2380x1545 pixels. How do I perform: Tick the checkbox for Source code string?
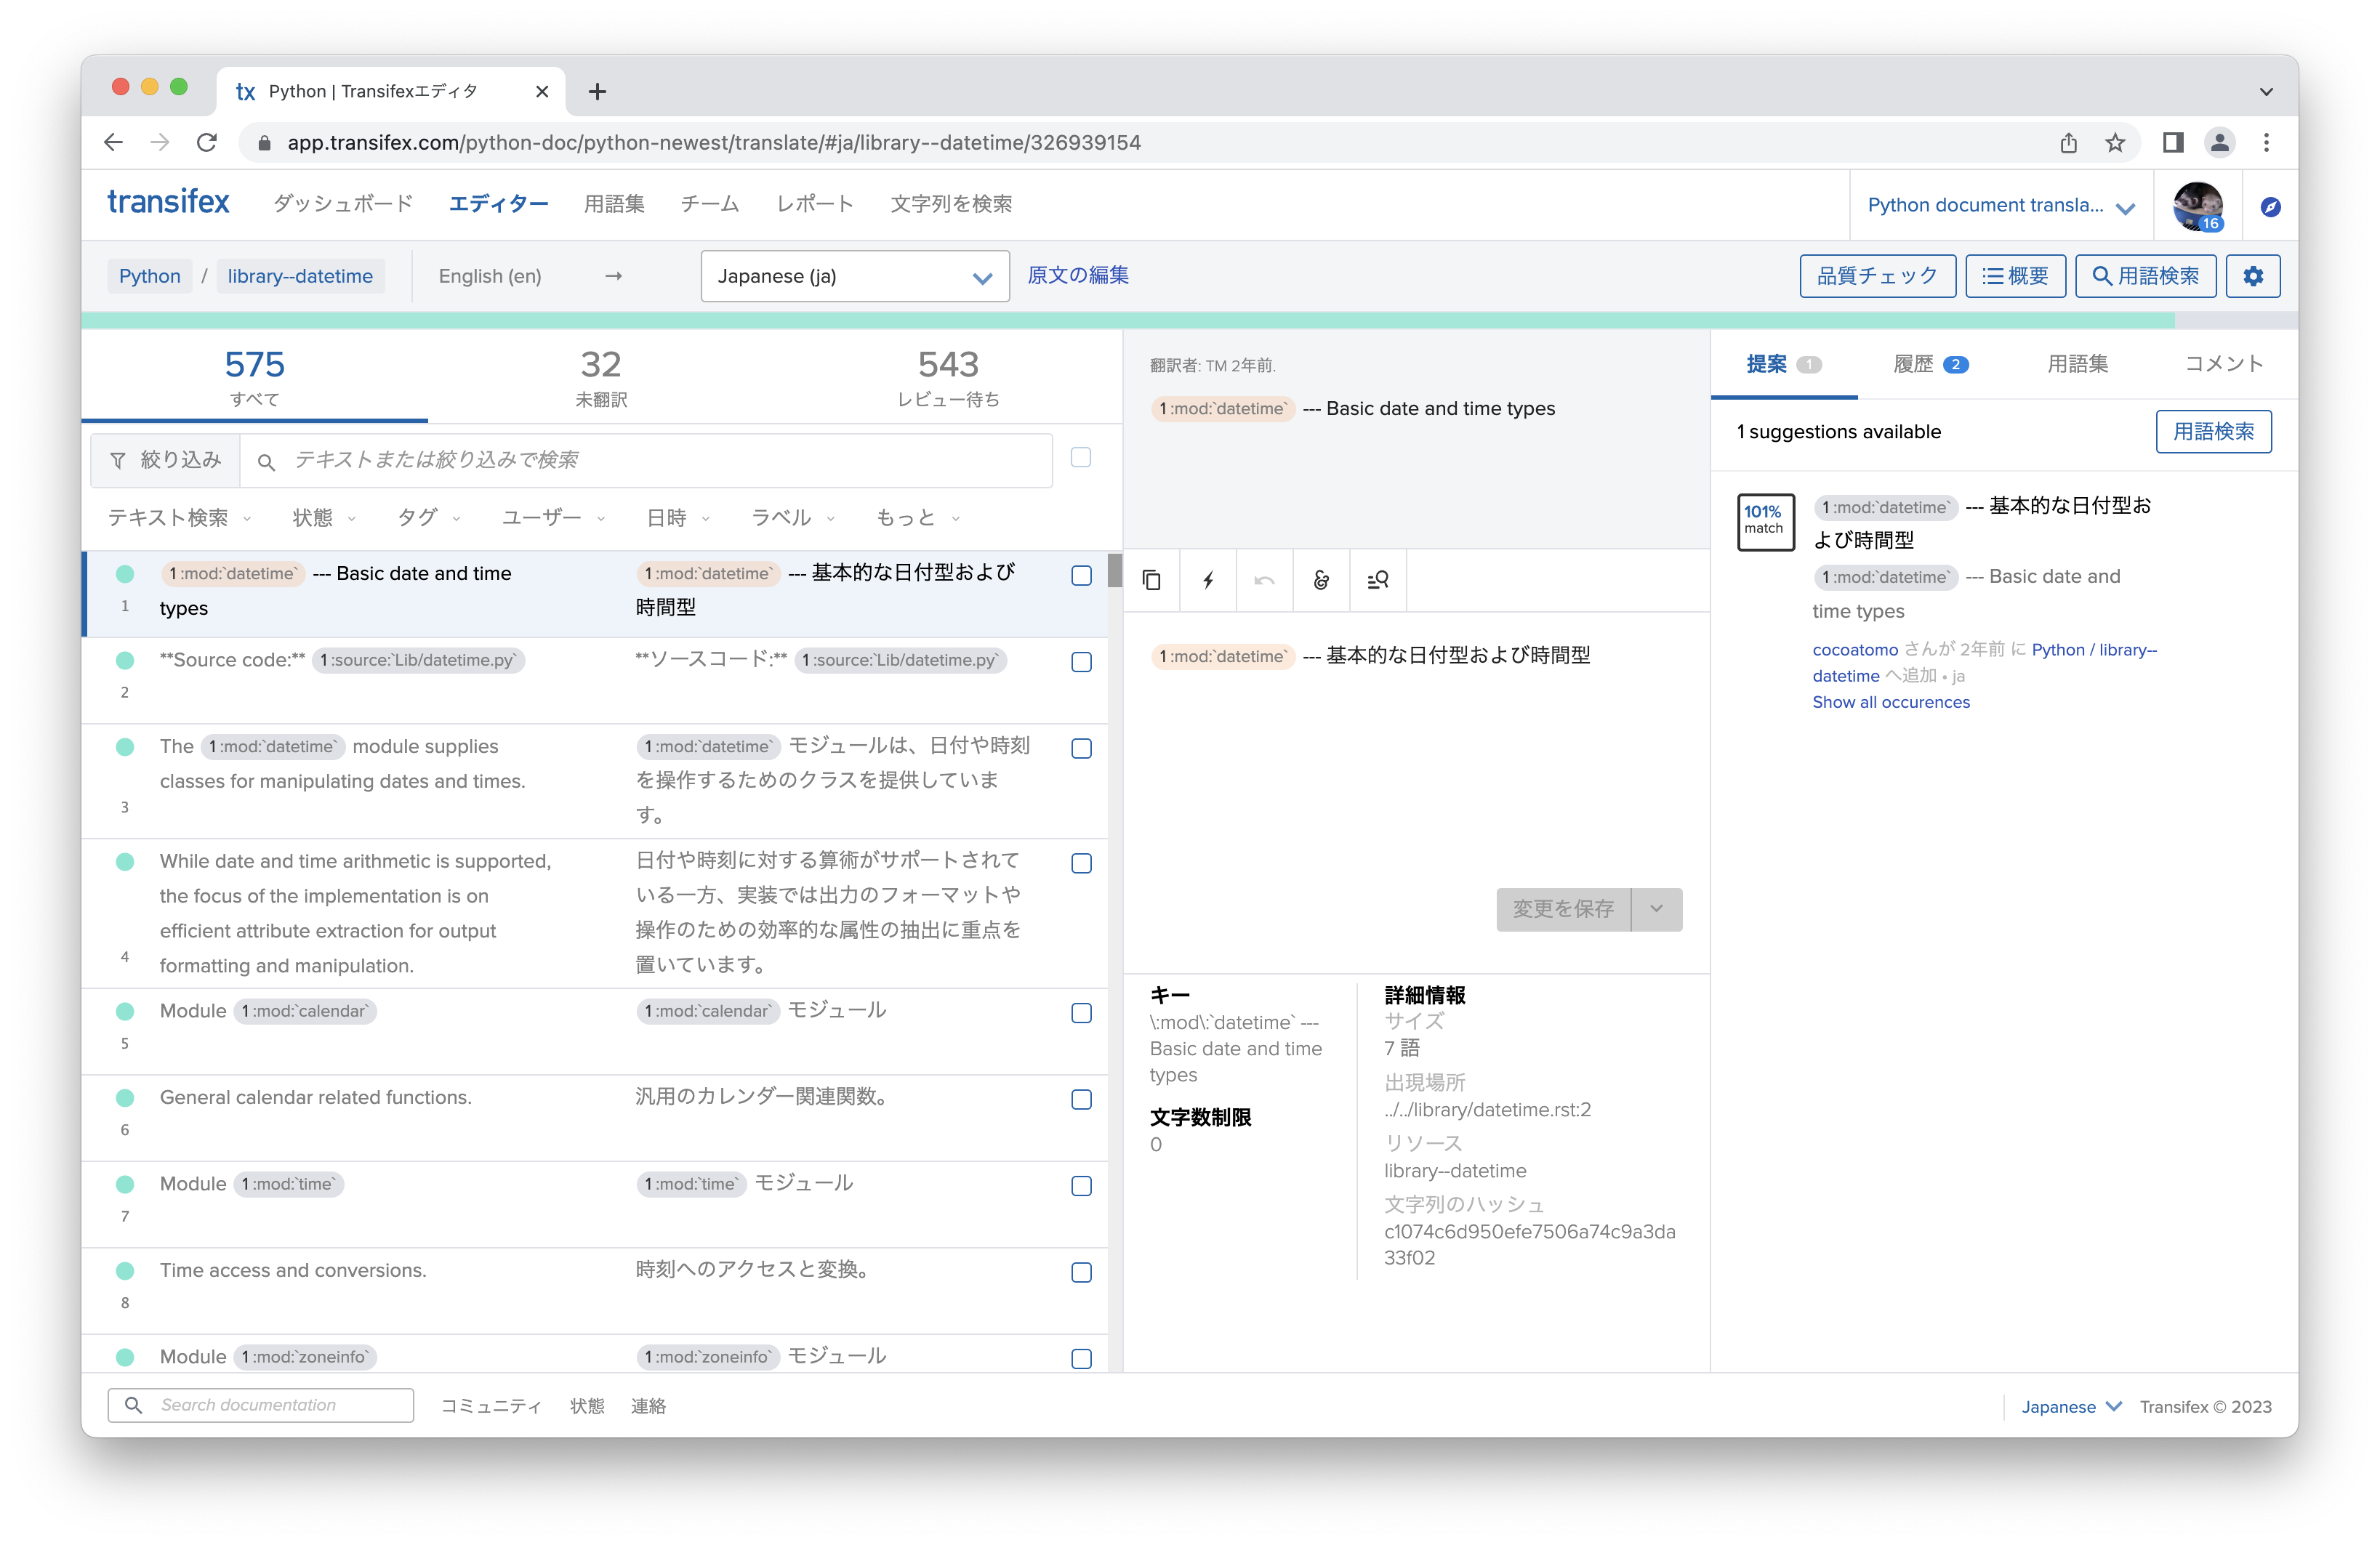click(1081, 662)
